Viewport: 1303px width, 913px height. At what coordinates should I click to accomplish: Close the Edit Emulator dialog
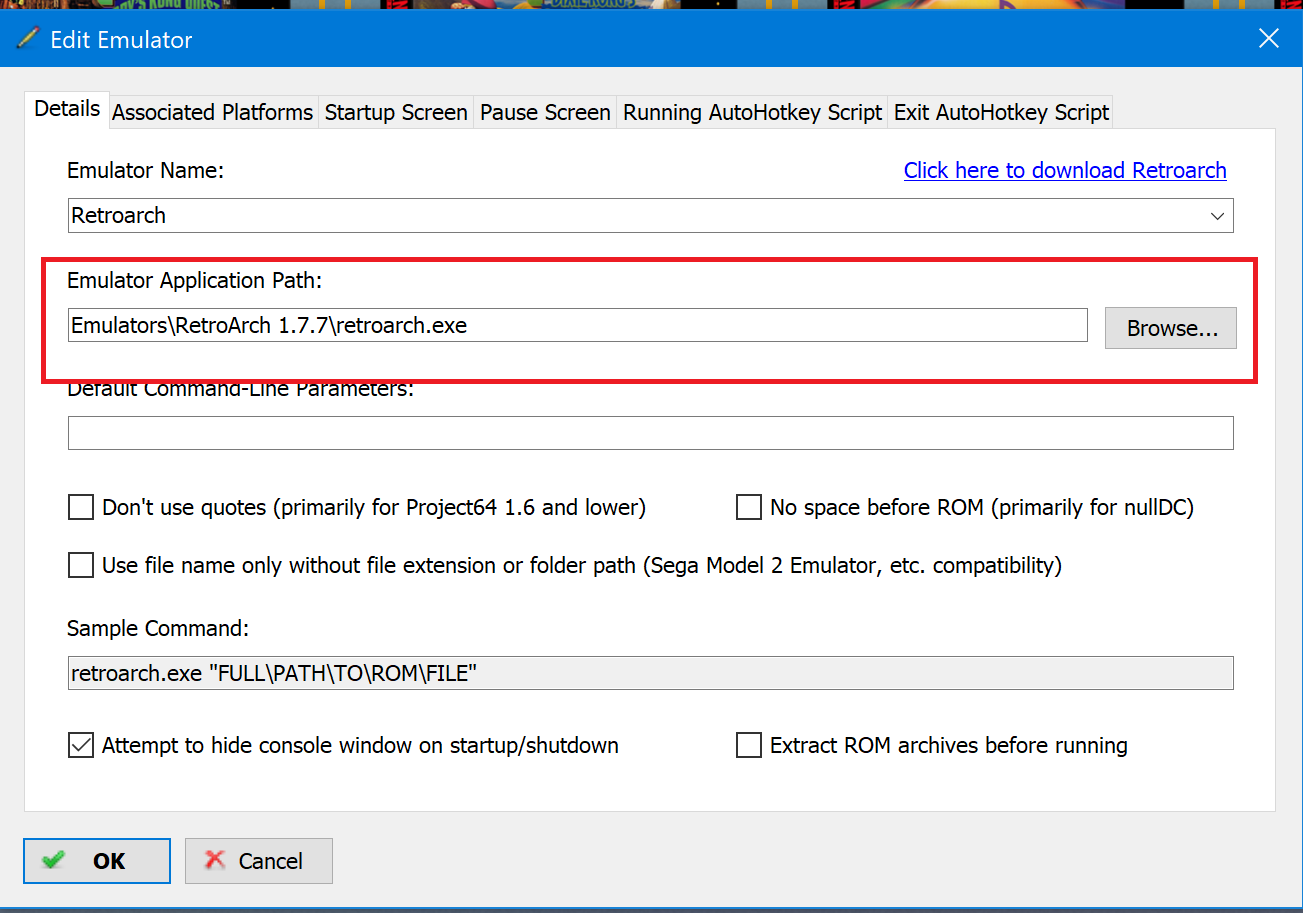coord(1268,39)
